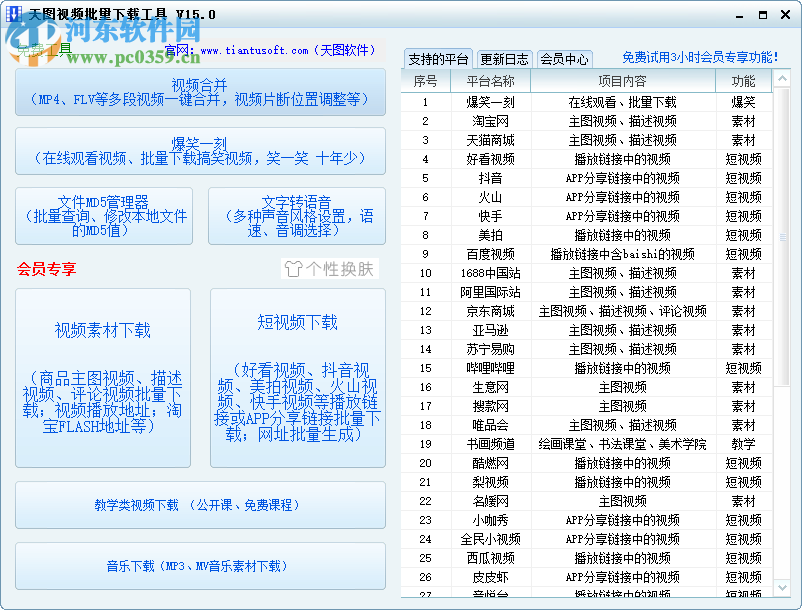The width and height of the screenshot is (802, 610).
Task: Open 视频素材下载 member feature
Action: 103,378
